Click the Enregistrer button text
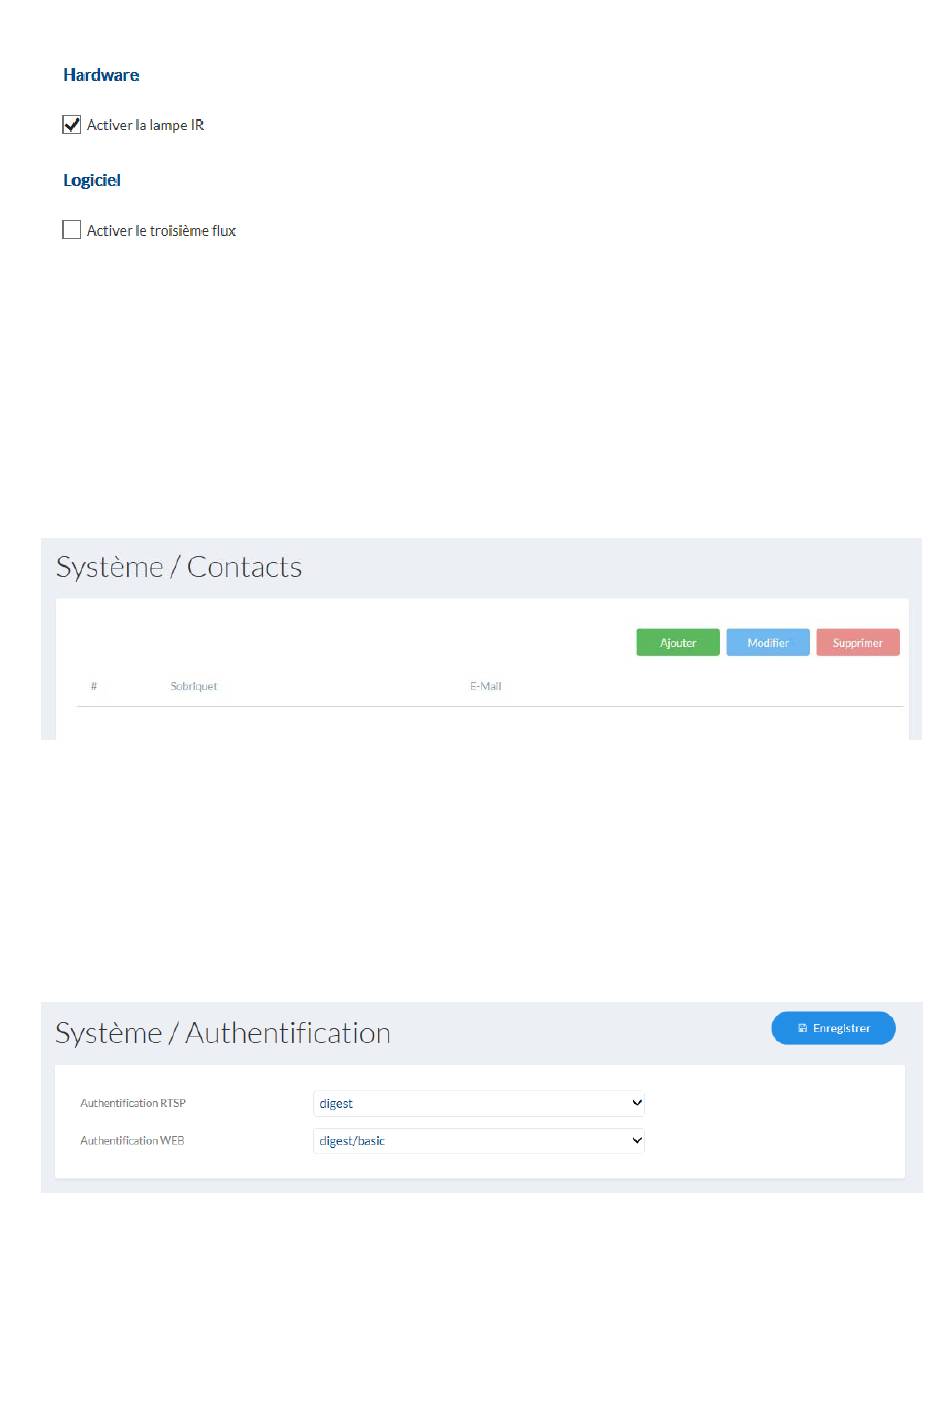 [841, 1028]
